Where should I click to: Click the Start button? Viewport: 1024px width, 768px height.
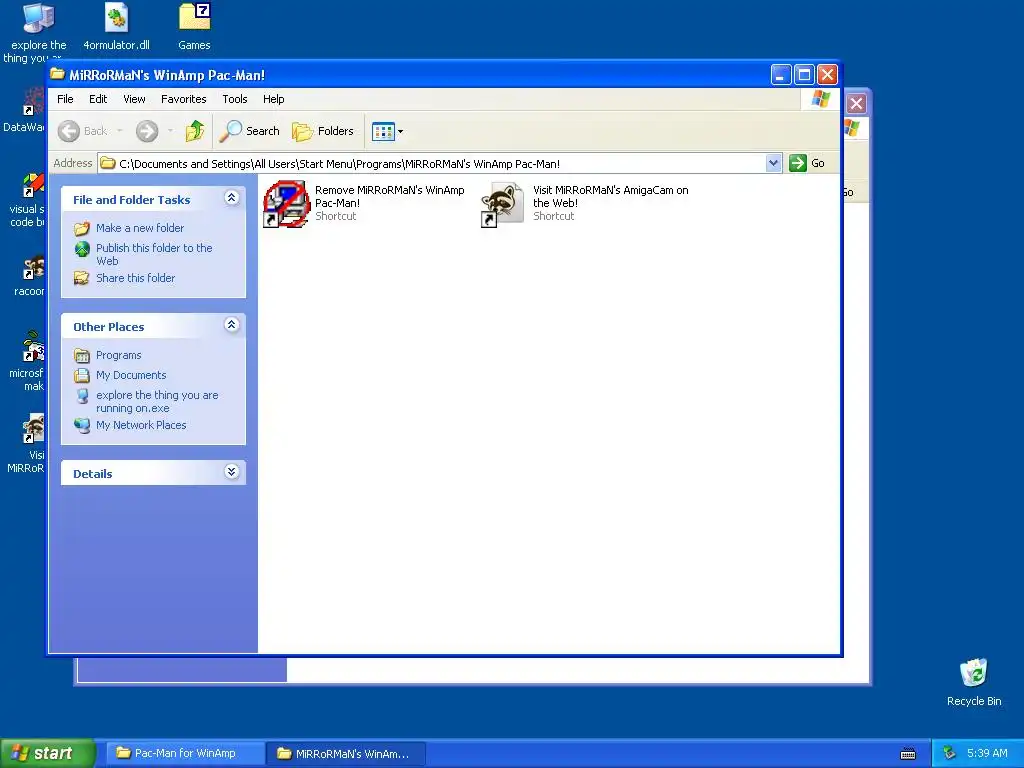47,753
